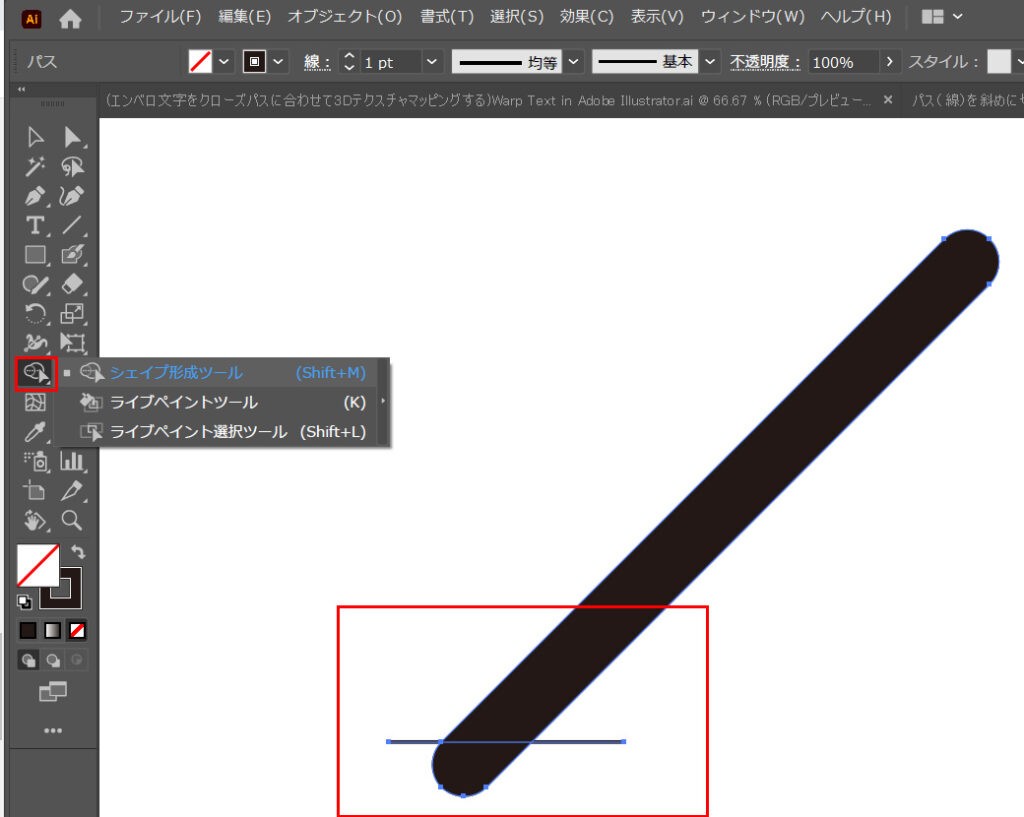Screen dimensions: 1024x817
Task: Tear off tool flyout side arrow
Action: point(383,401)
